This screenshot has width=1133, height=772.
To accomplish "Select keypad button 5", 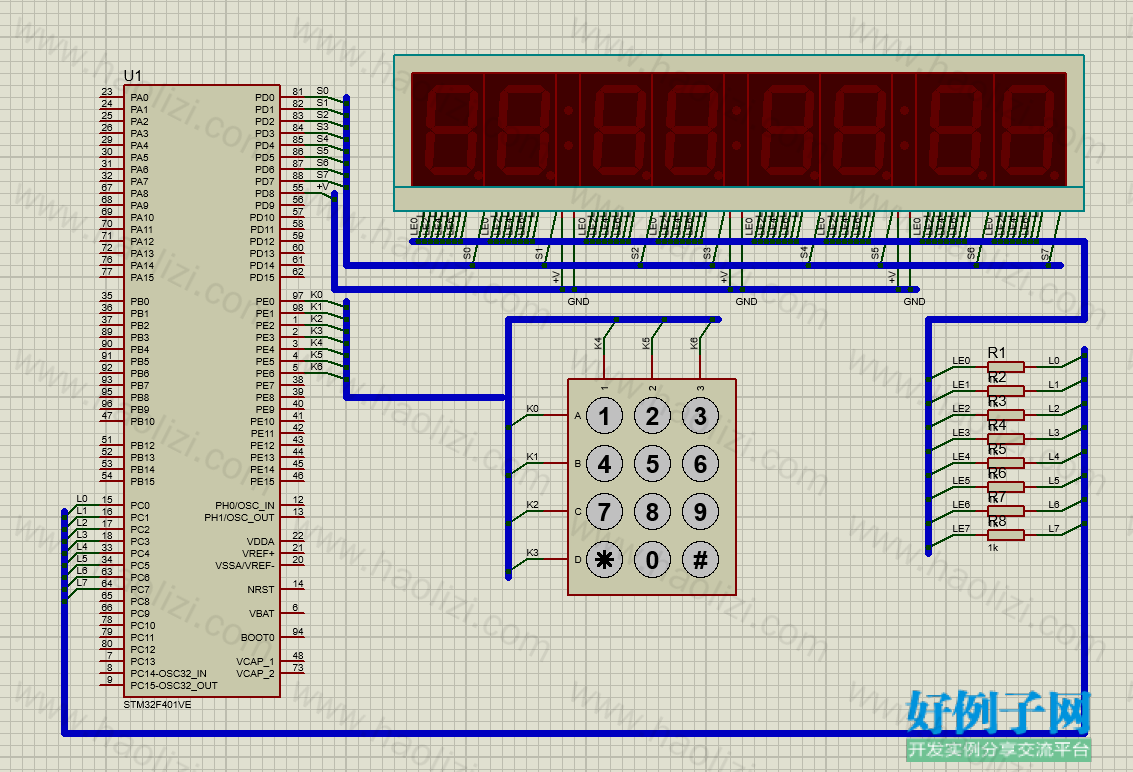I will point(652,464).
